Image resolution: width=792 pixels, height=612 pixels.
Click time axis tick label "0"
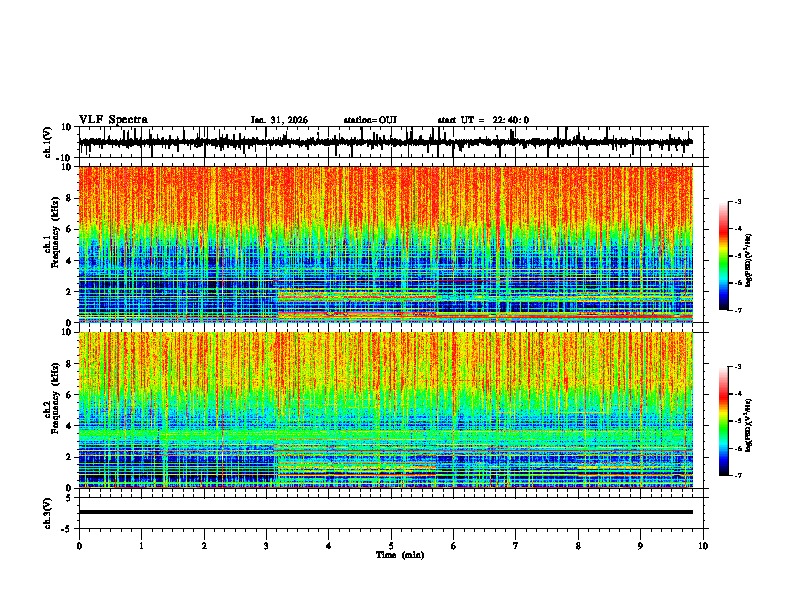[79, 546]
